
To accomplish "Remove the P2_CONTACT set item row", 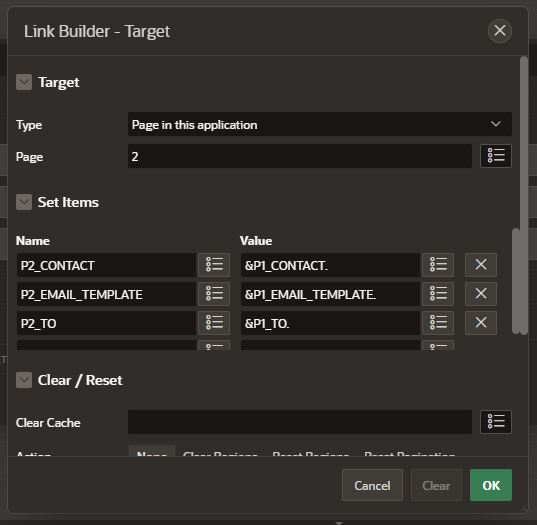I will coord(480,265).
